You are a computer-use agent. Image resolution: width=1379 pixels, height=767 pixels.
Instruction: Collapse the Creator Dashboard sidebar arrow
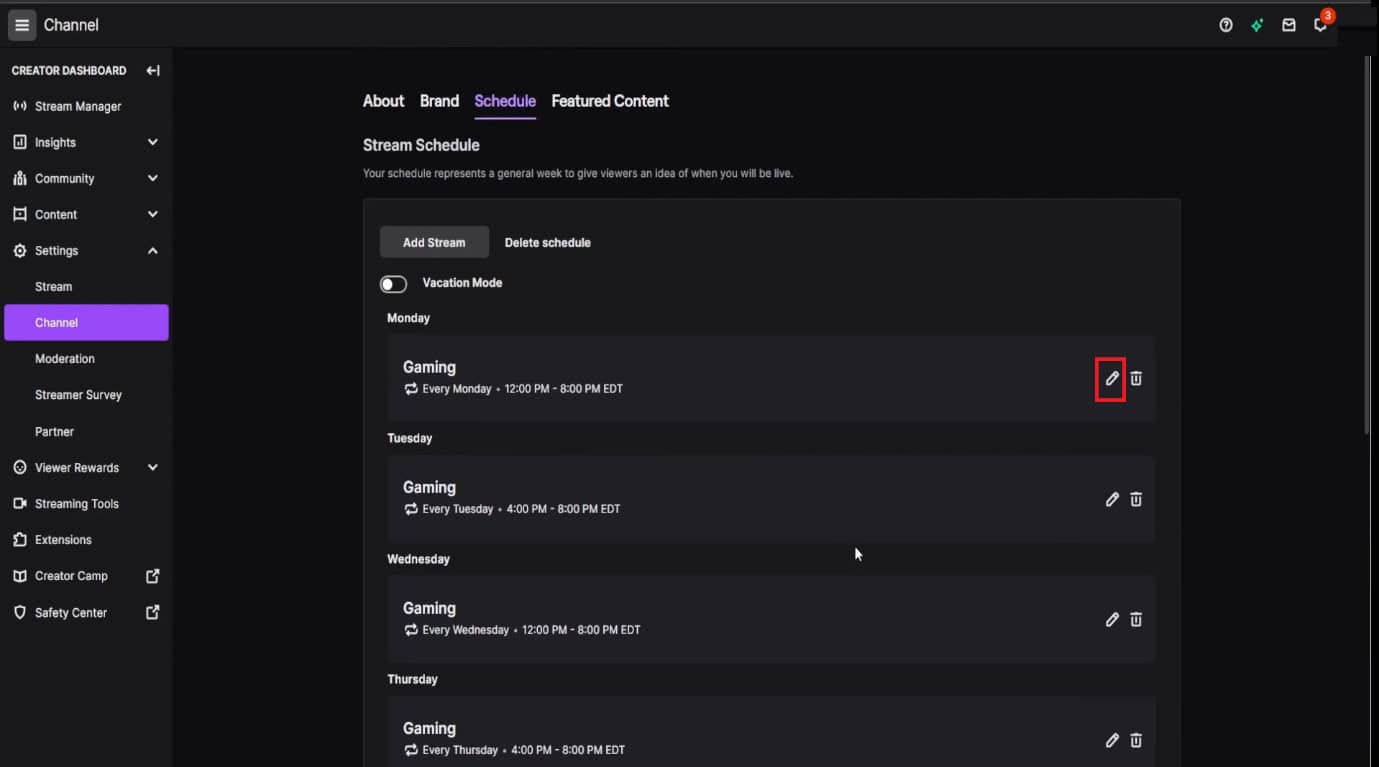coord(153,70)
